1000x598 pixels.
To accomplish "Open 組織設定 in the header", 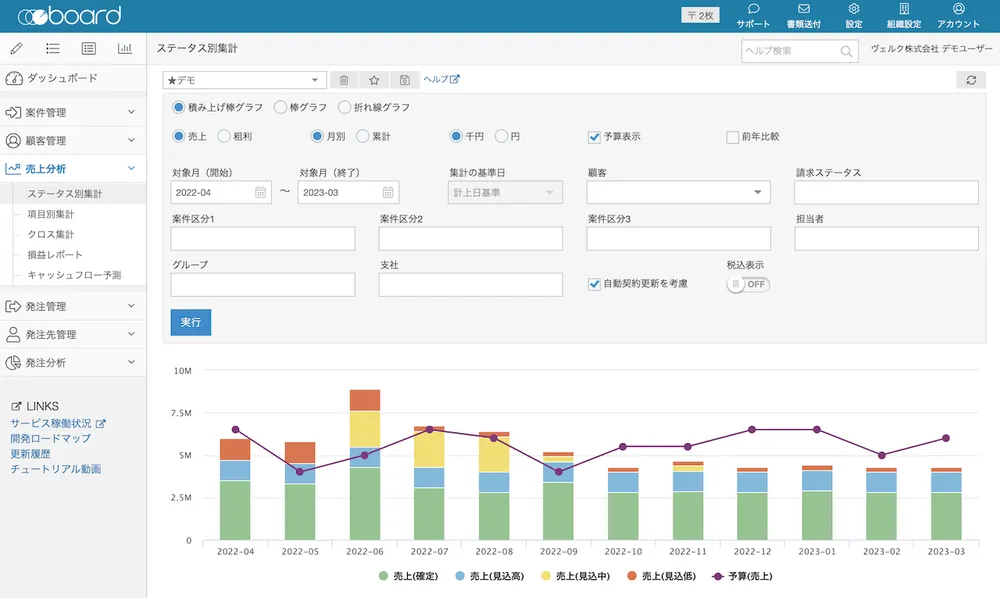I will pos(903,16).
